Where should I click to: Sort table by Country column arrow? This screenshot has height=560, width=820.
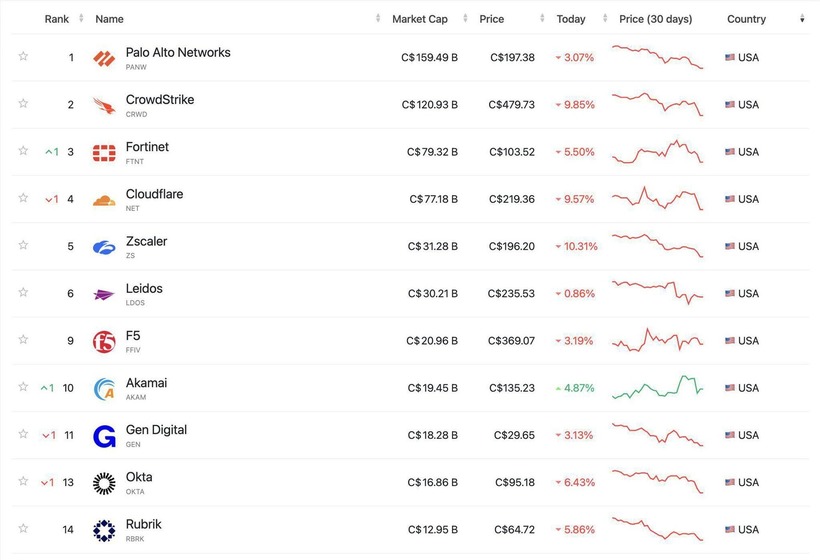tap(802, 19)
